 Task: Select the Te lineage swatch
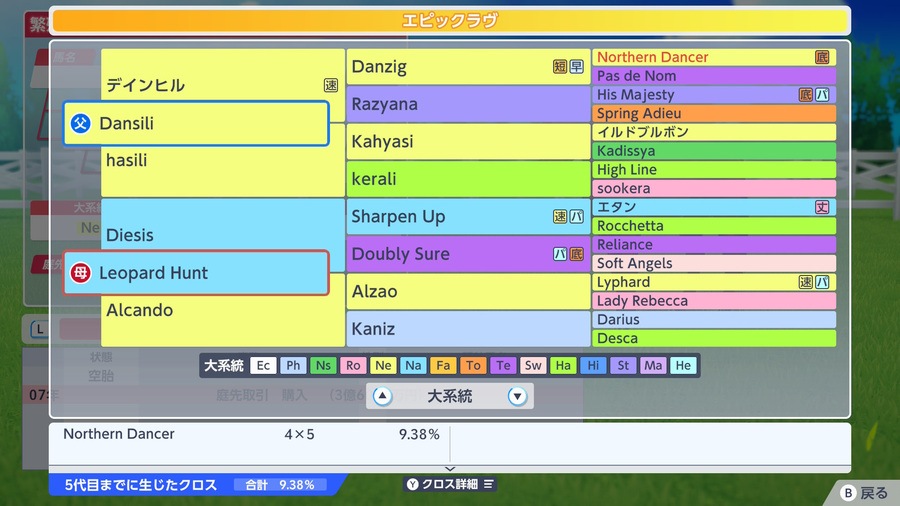click(x=503, y=365)
